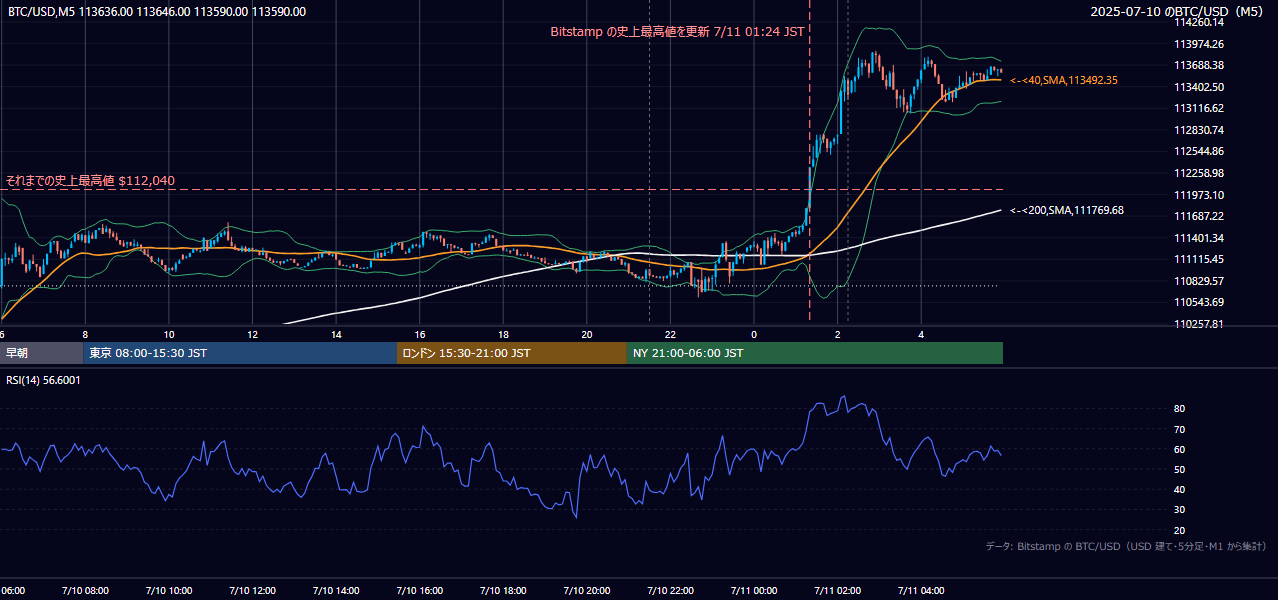
Task: Click the 40 level on the RSI scale
Action: tap(1179, 489)
